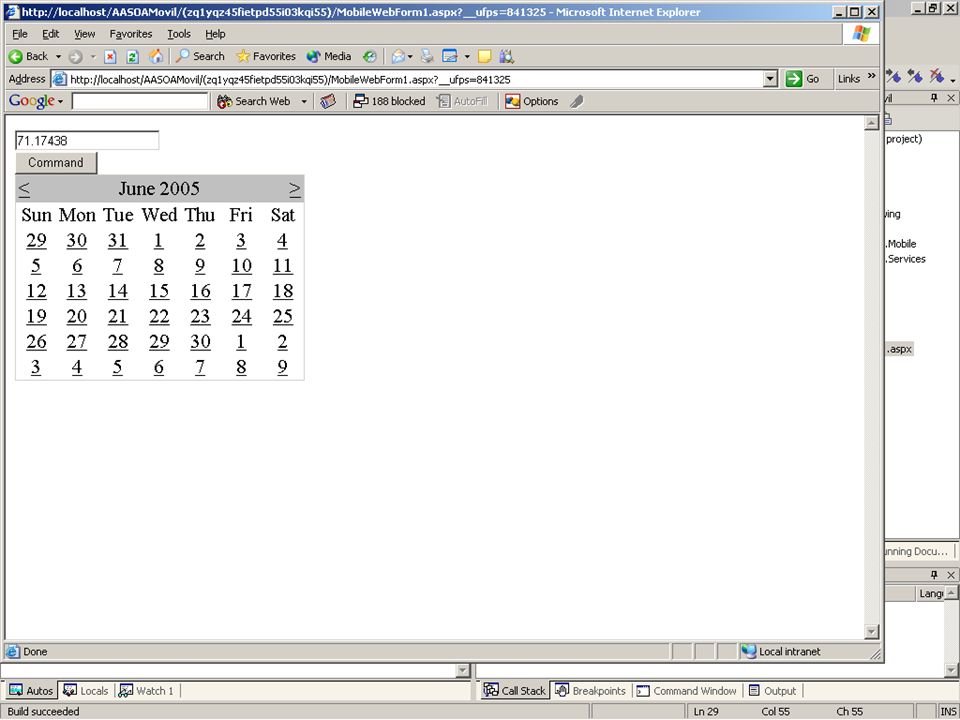This screenshot has height=720, width=960.
Task: Switch to Breakpoints tab
Action: (x=590, y=691)
